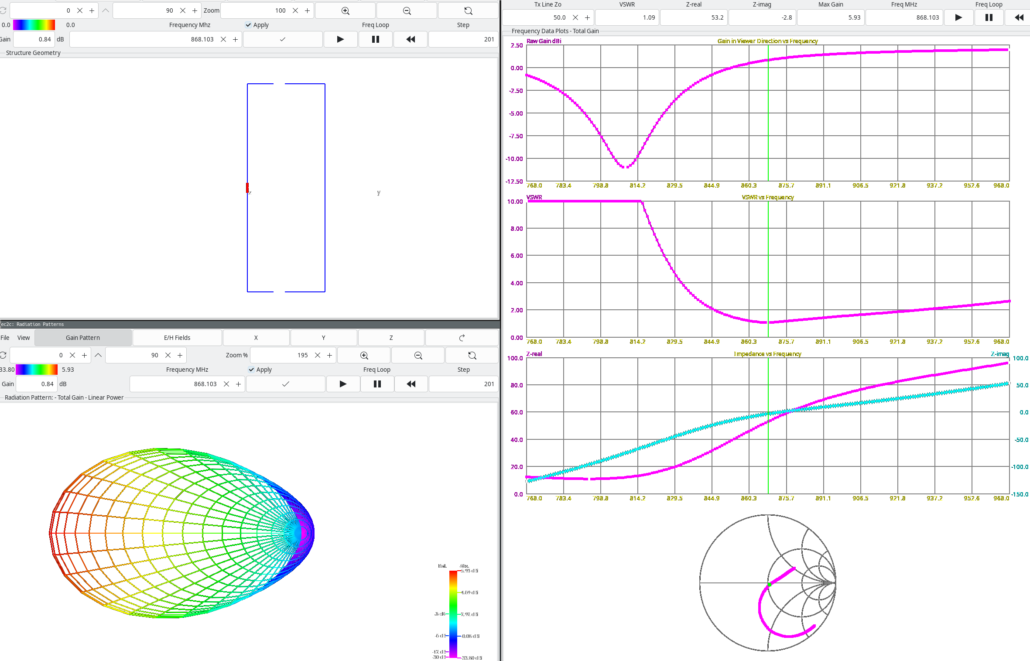This screenshot has width=1030, height=661.
Task: Increase Tx Line Zo value with plus
Action: [x=587, y=18]
